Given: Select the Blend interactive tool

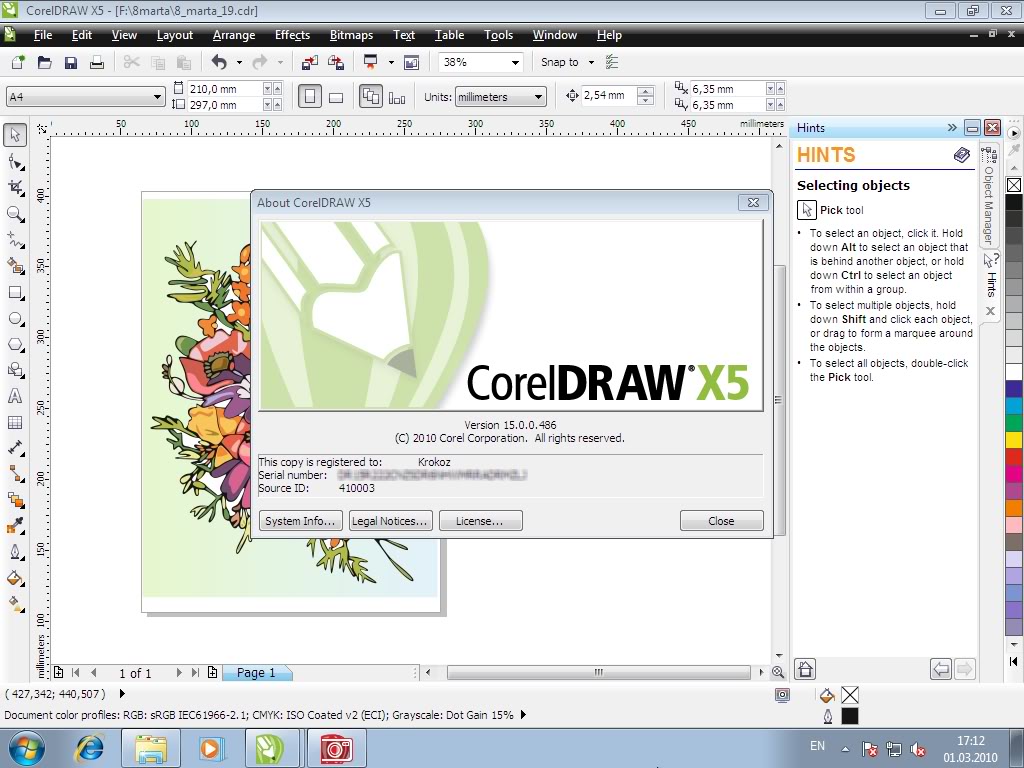Looking at the screenshot, I should 15,500.
